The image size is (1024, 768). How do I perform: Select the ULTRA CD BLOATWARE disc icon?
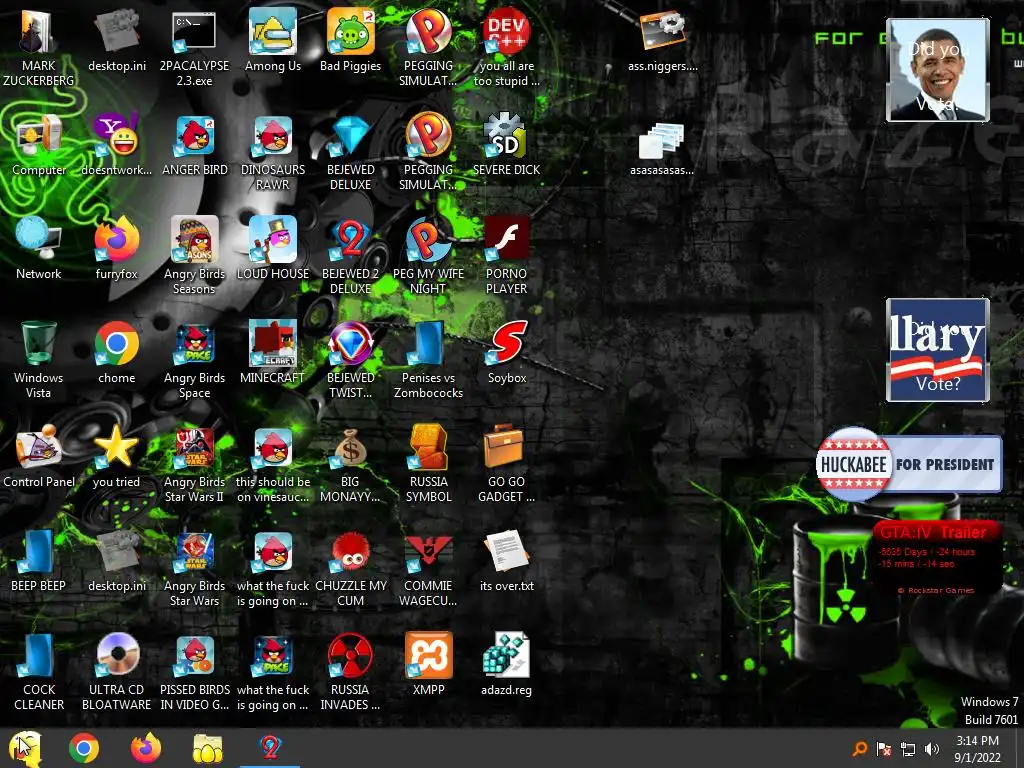[x=116, y=671]
